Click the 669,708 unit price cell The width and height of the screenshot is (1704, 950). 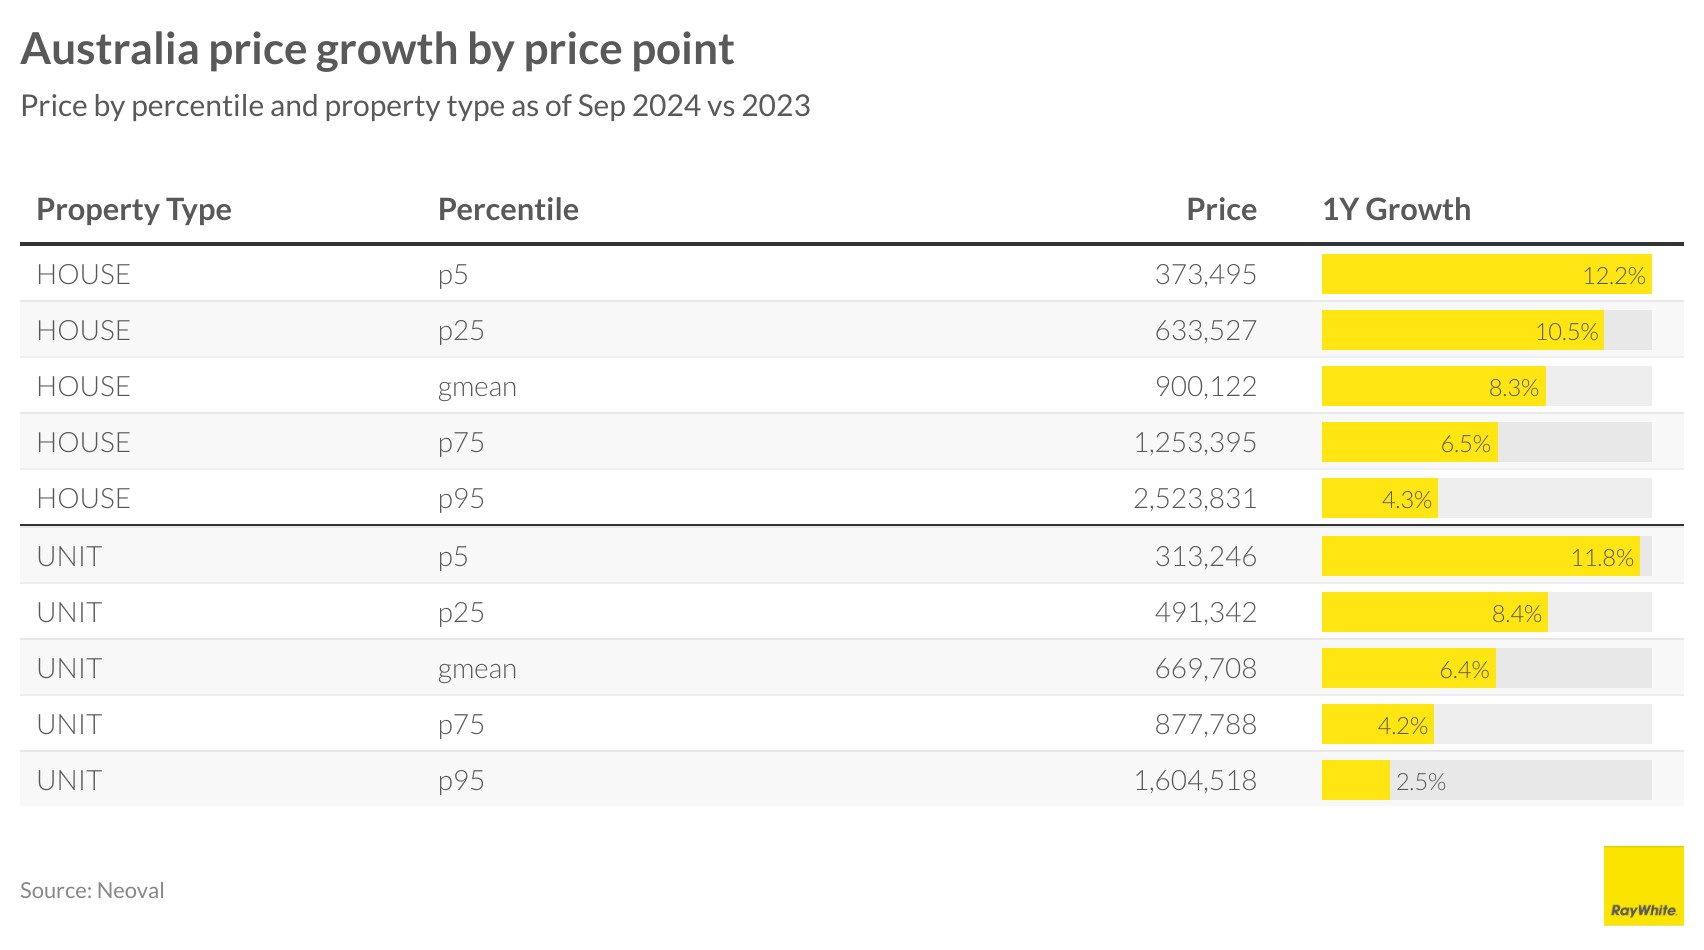coord(1205,668)
